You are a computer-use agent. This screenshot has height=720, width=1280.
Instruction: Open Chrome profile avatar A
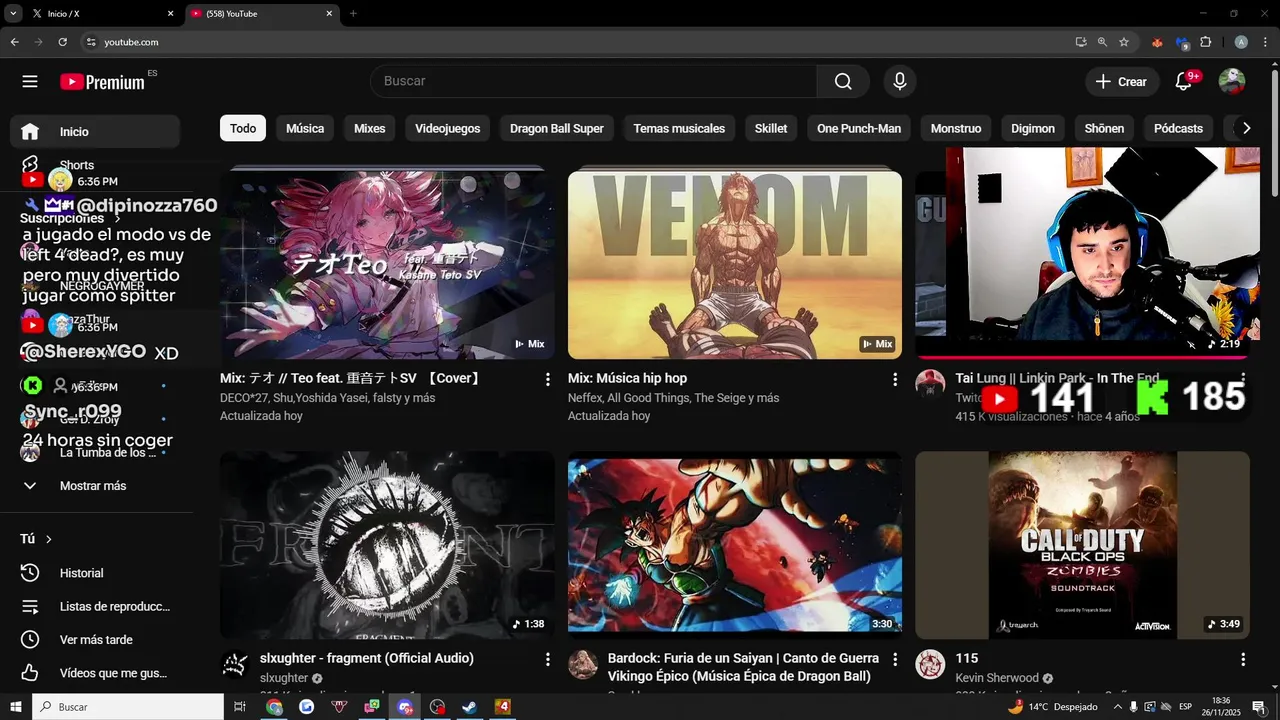(x=1241, y=42)
